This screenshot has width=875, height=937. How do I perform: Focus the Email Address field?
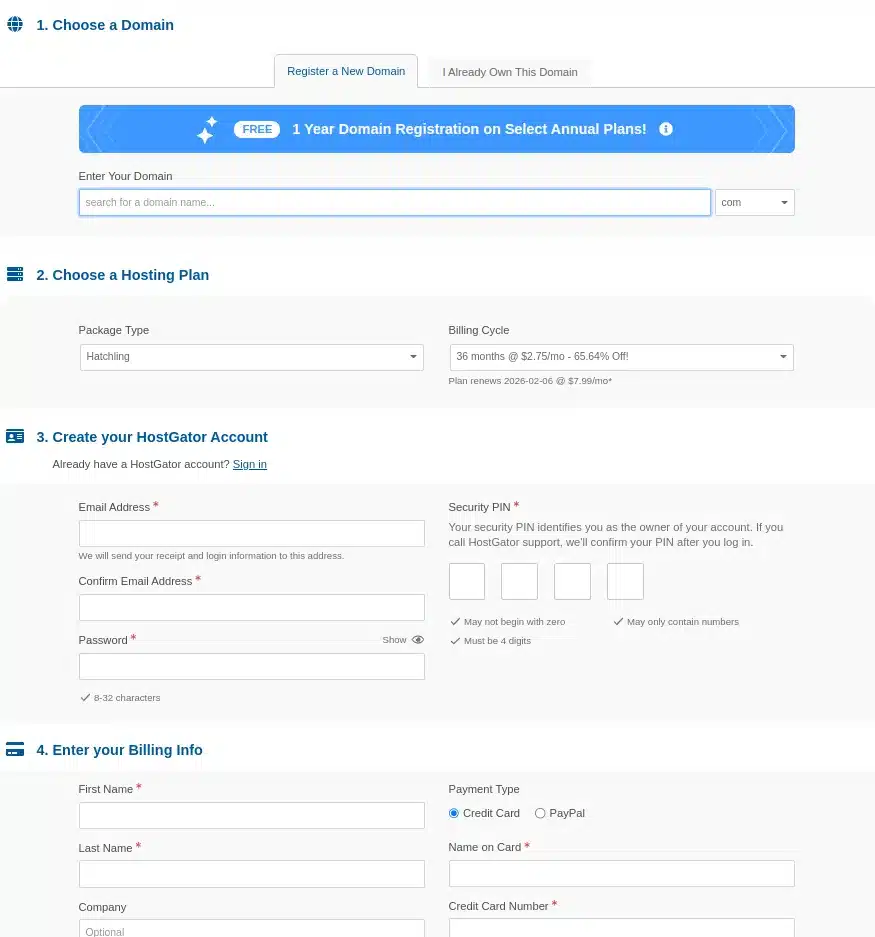(x=252, y=534)
